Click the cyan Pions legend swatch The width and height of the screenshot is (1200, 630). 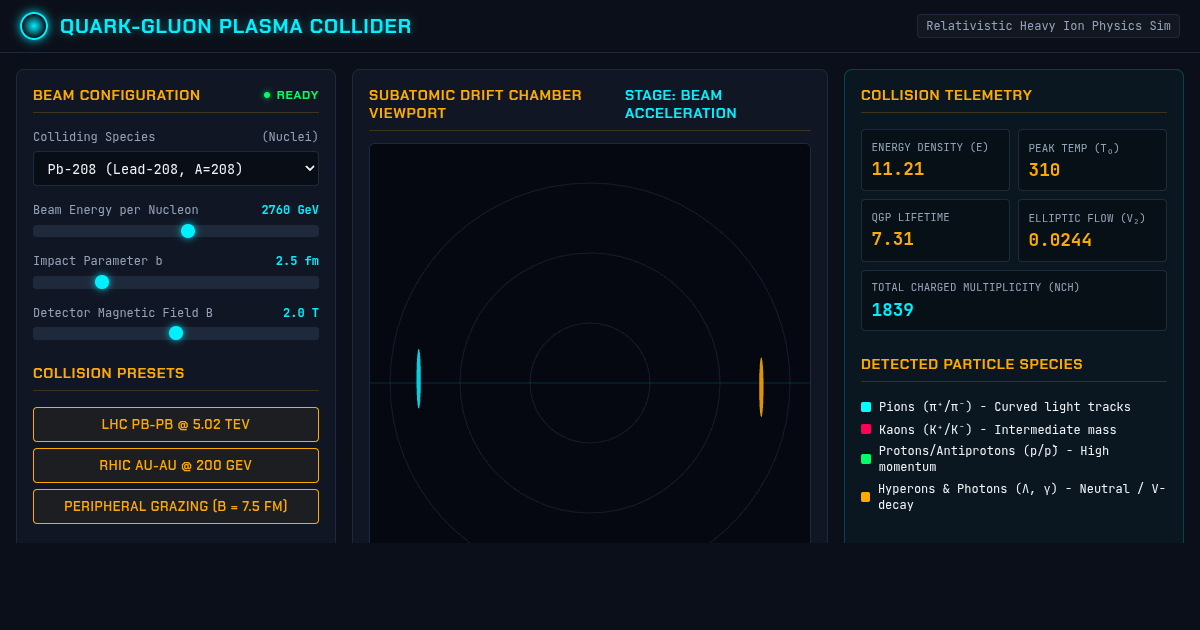tap(866, 407)
